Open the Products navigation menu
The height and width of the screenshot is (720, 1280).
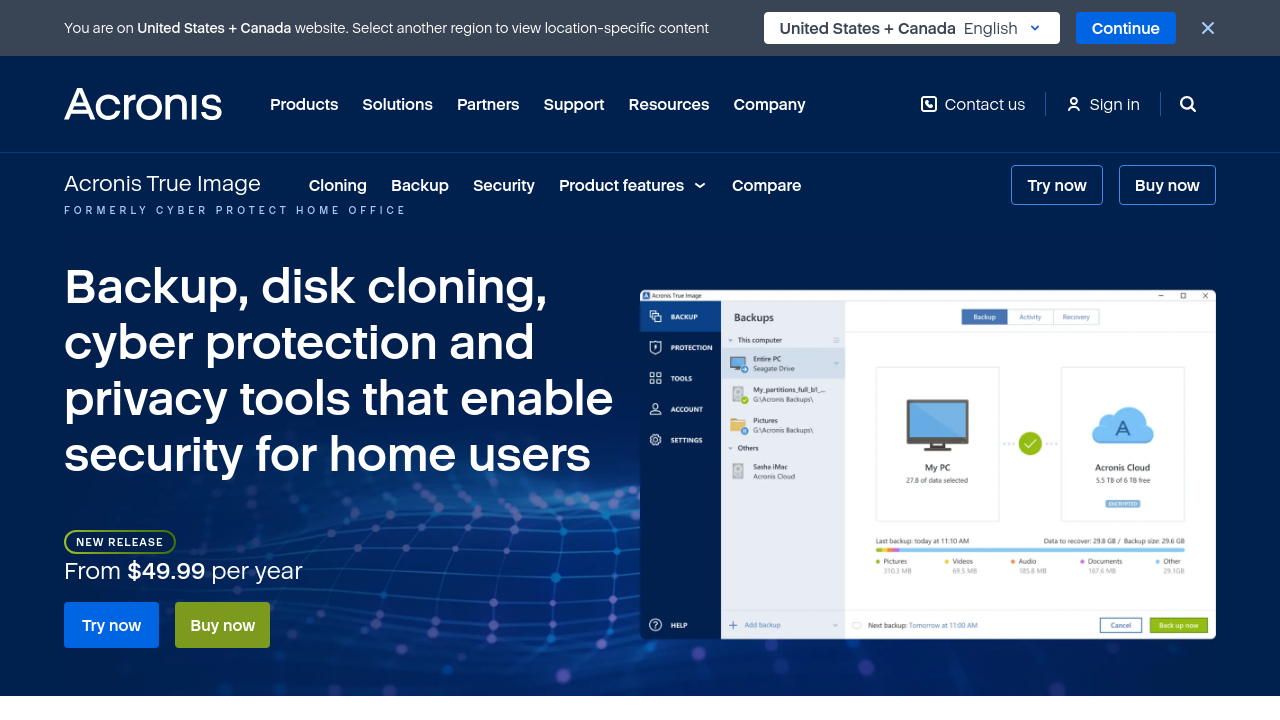[x=304, y=104]
